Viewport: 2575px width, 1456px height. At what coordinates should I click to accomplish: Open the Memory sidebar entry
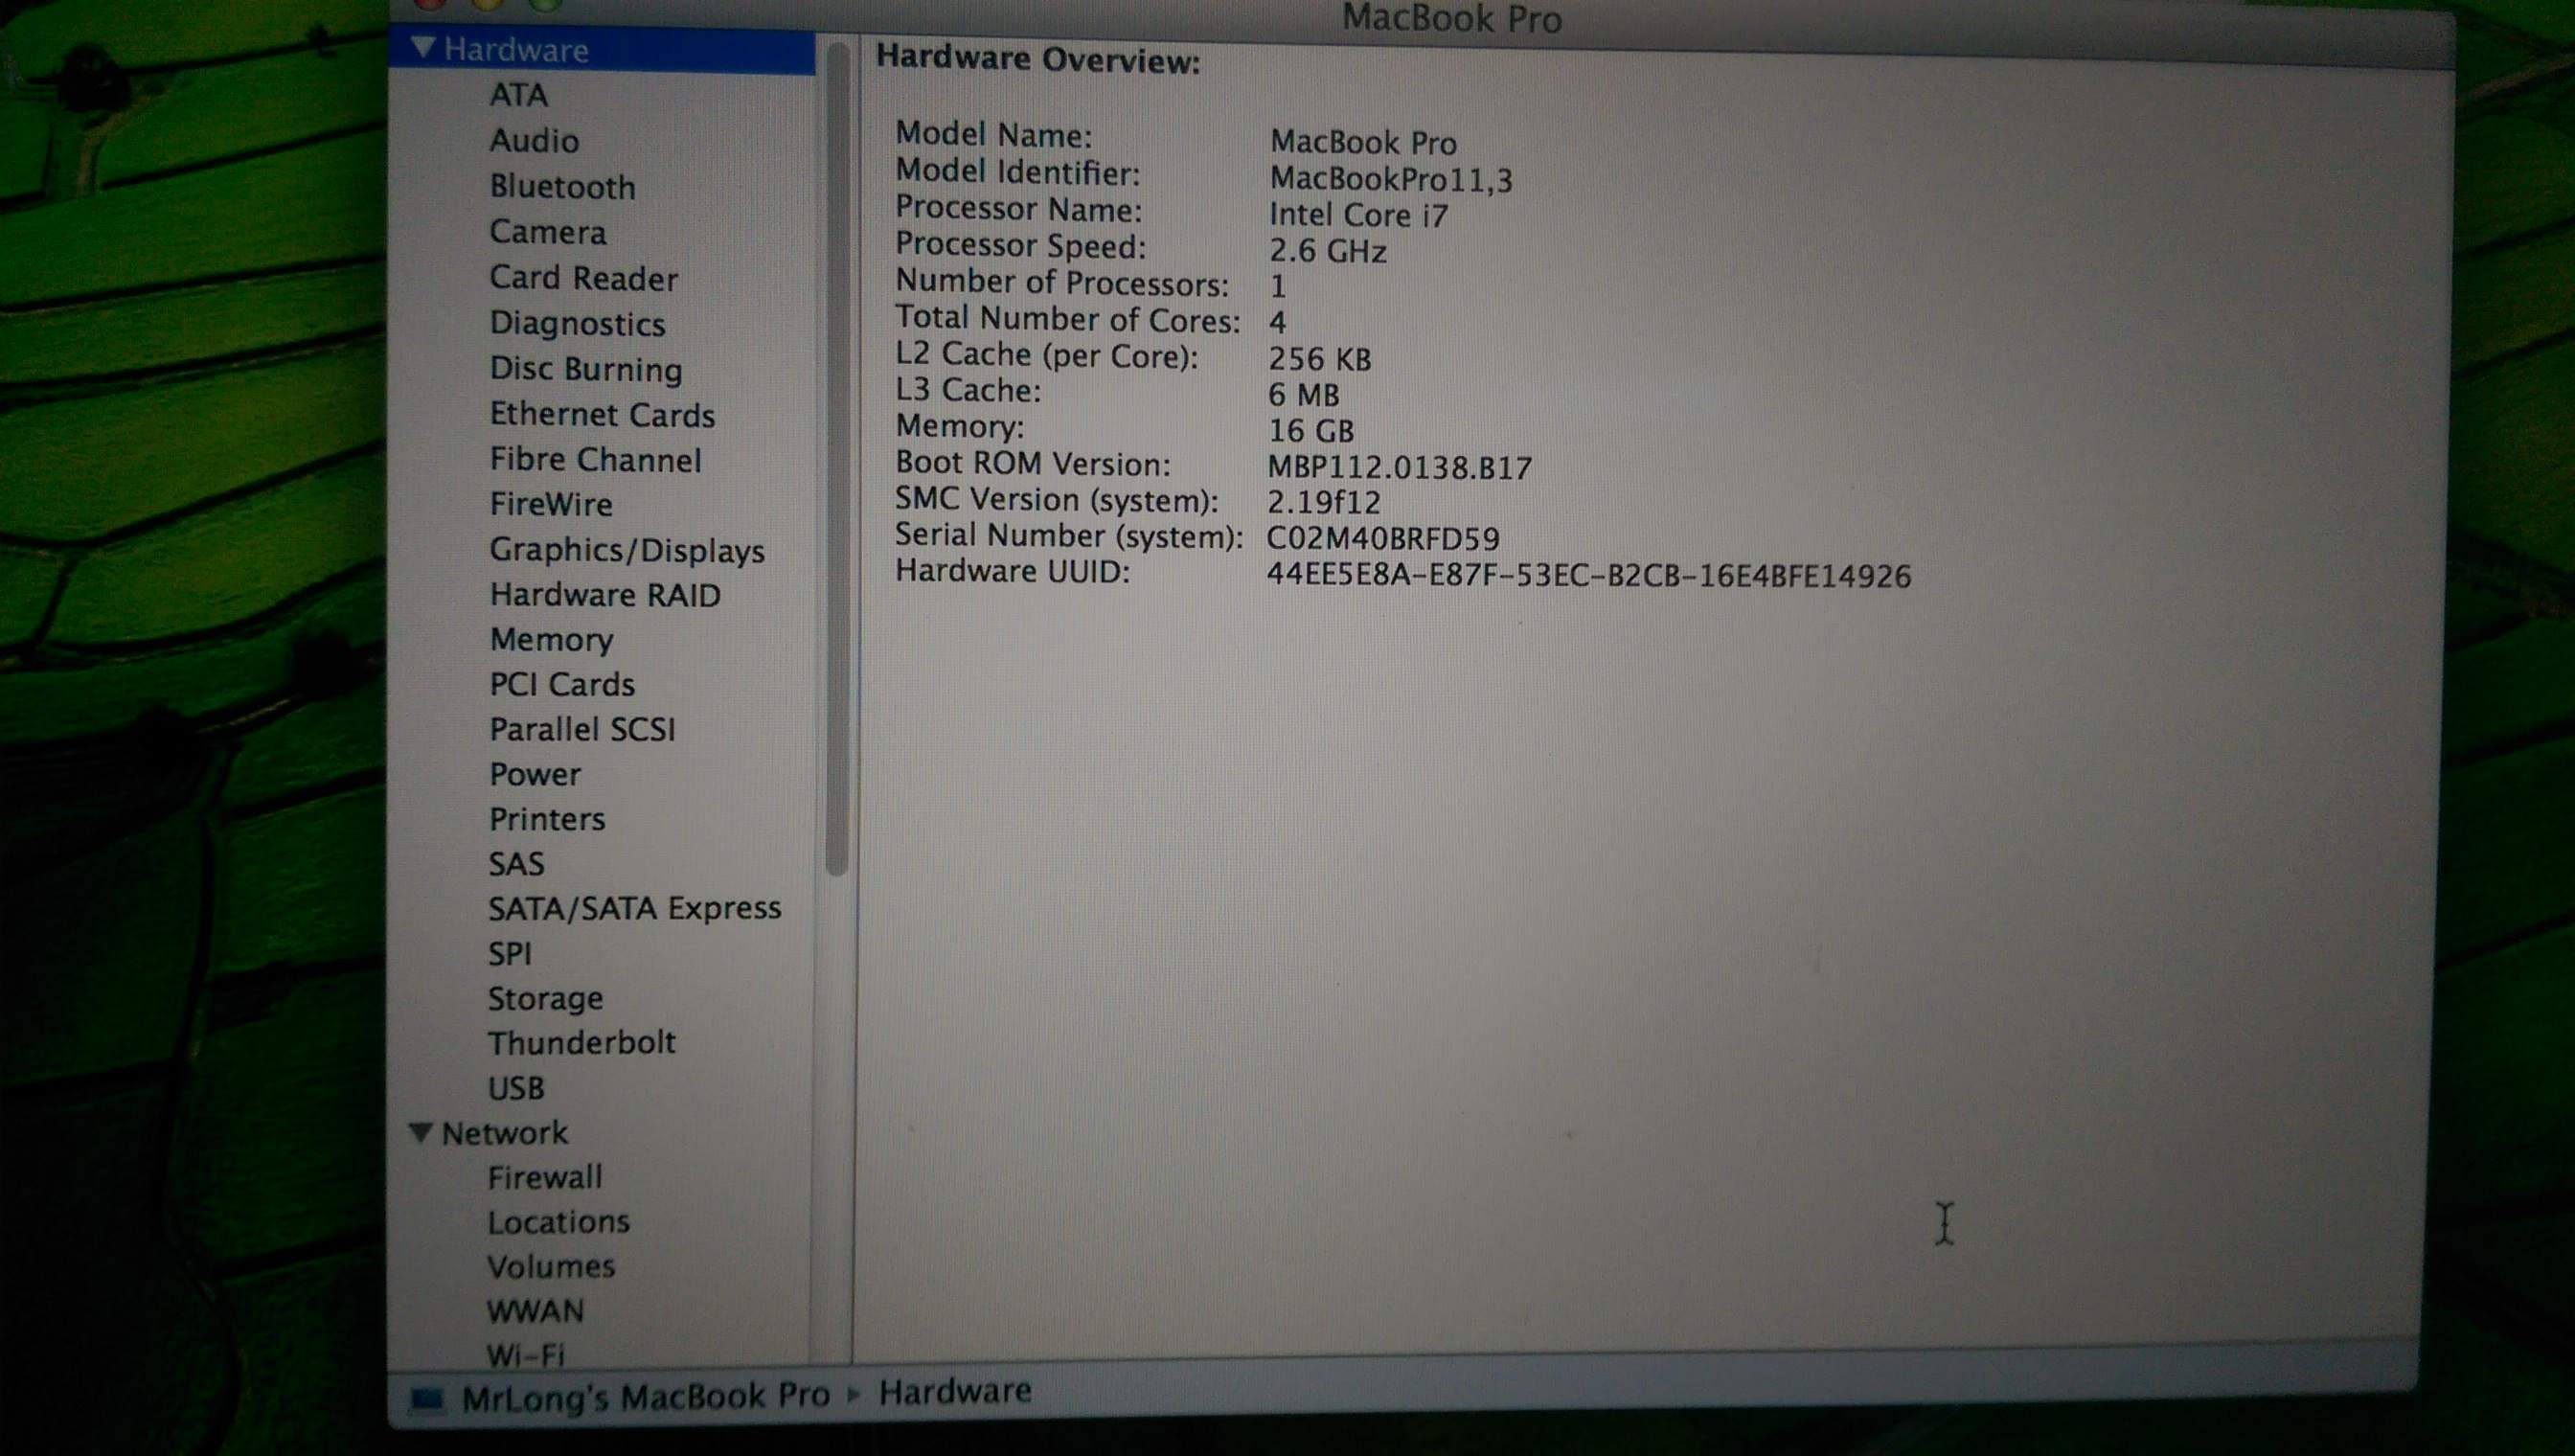pyautogui.click(x=551, y=640)
